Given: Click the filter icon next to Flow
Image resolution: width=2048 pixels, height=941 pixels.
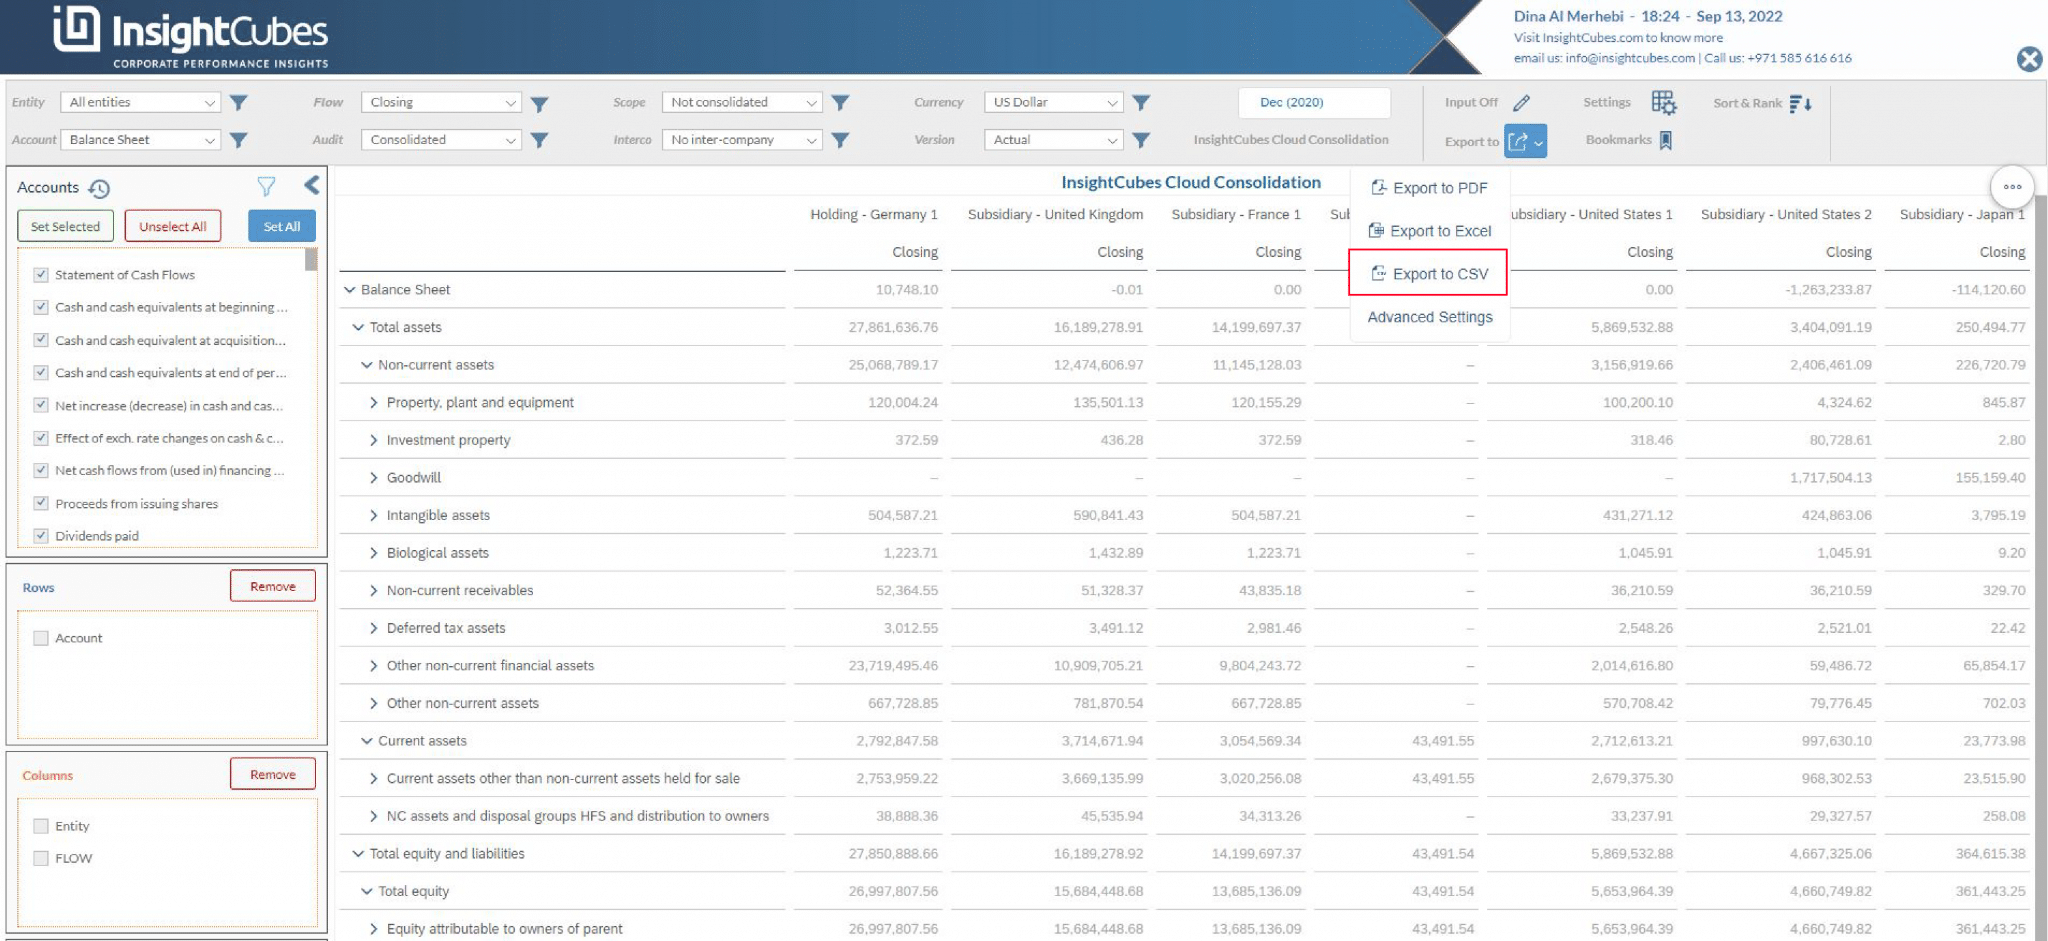Looking at the screenshot, I should coord(540,101).
